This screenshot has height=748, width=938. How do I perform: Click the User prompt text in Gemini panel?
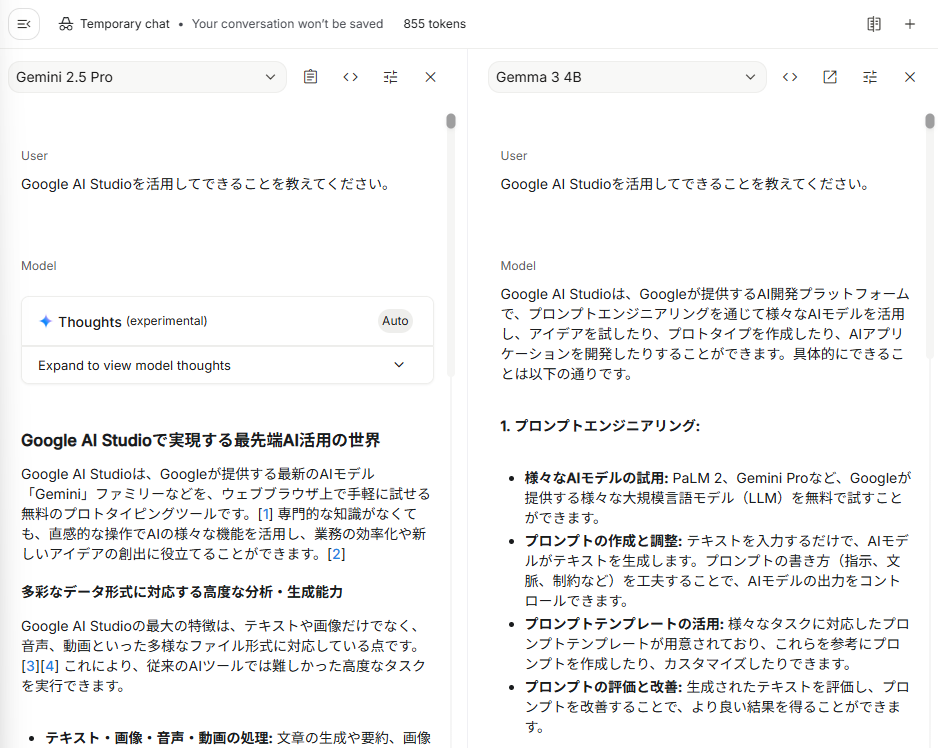206,184
